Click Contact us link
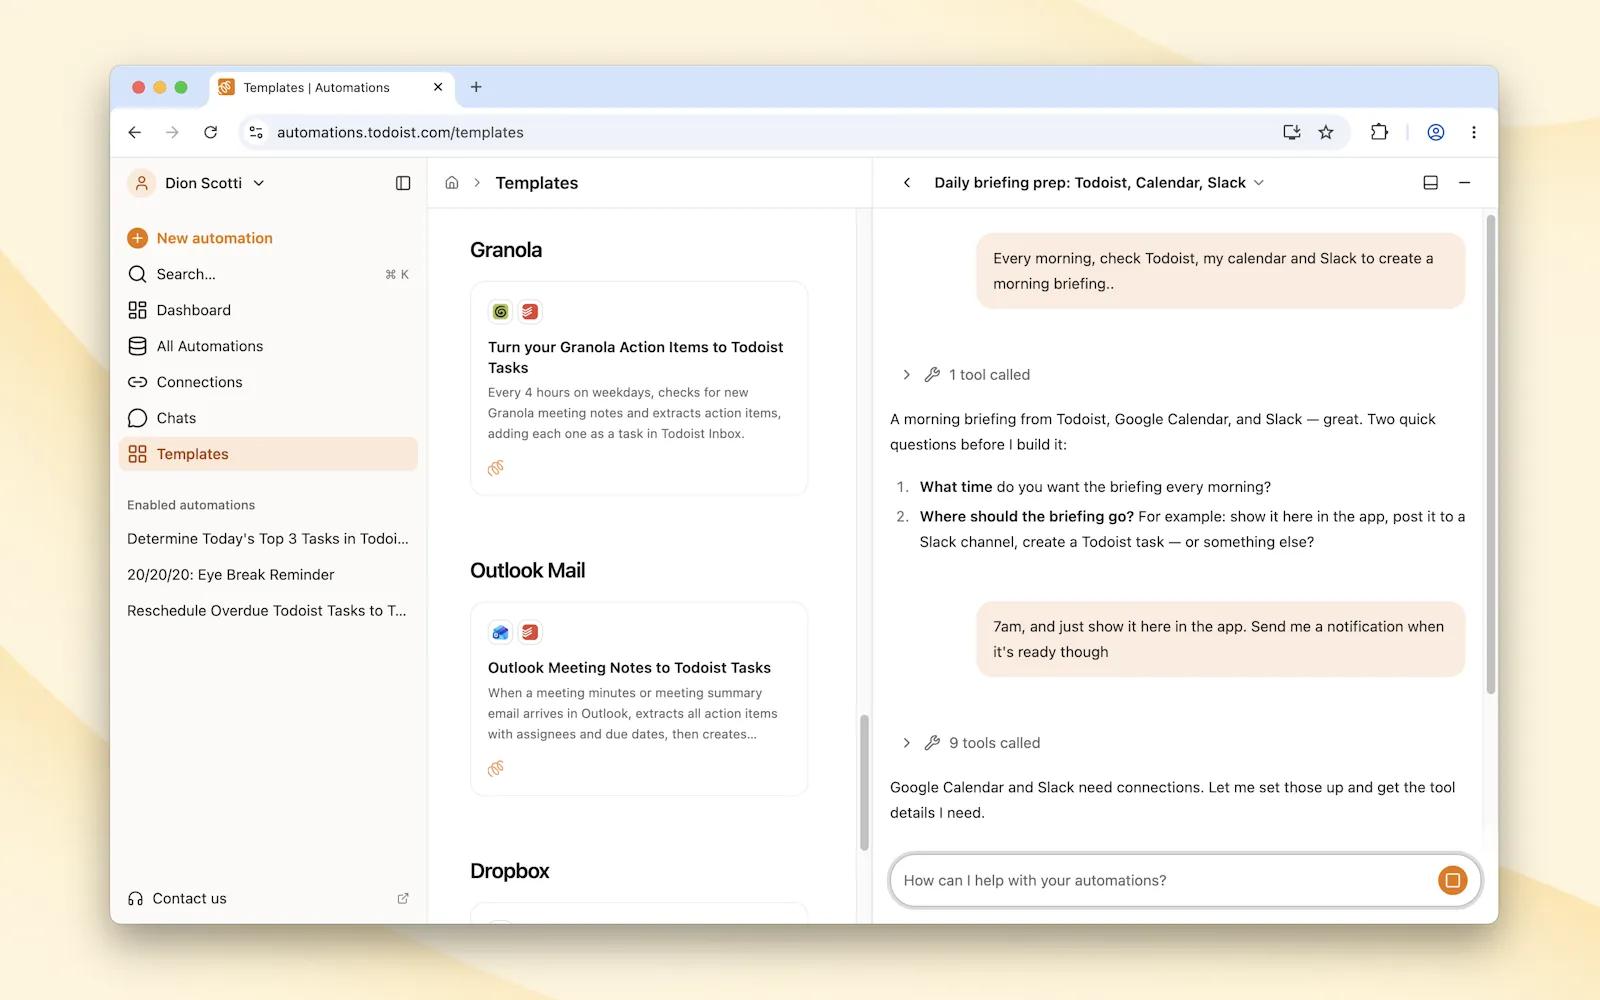1600x1000 pixels. click(178, 898)
